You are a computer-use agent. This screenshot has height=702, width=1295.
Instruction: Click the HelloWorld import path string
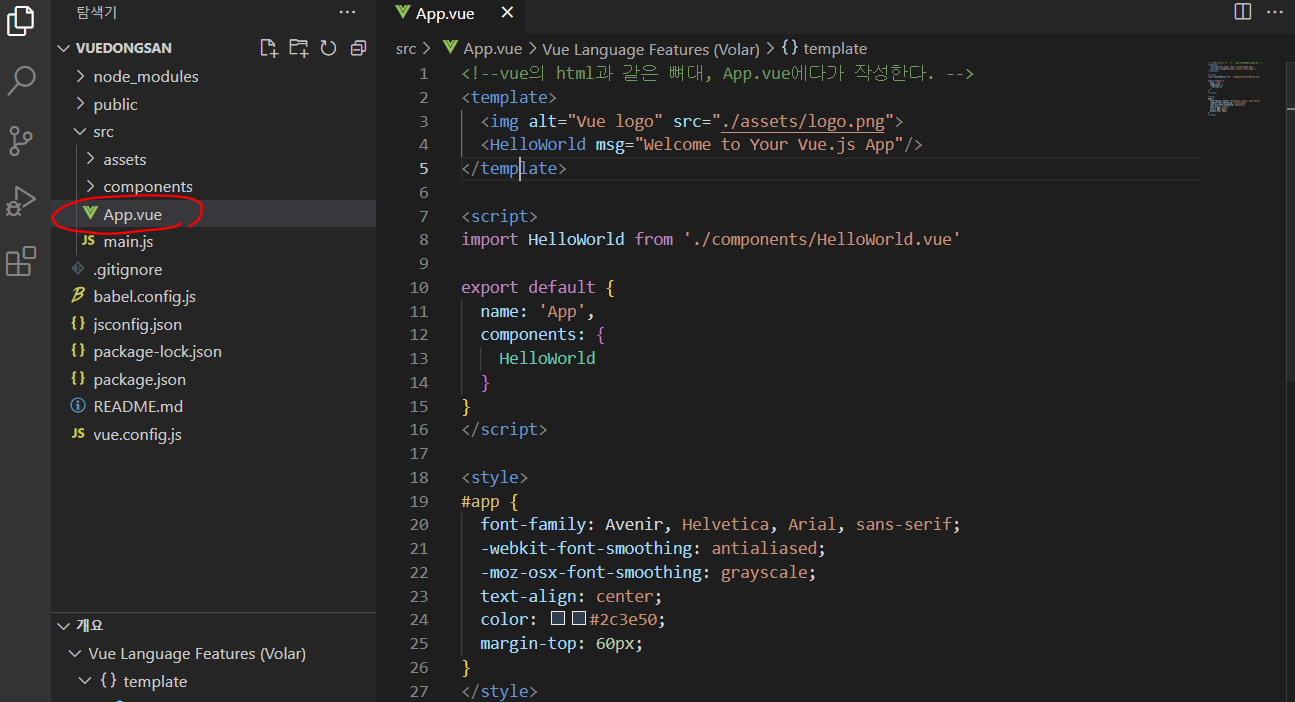[x=822, y=240]
